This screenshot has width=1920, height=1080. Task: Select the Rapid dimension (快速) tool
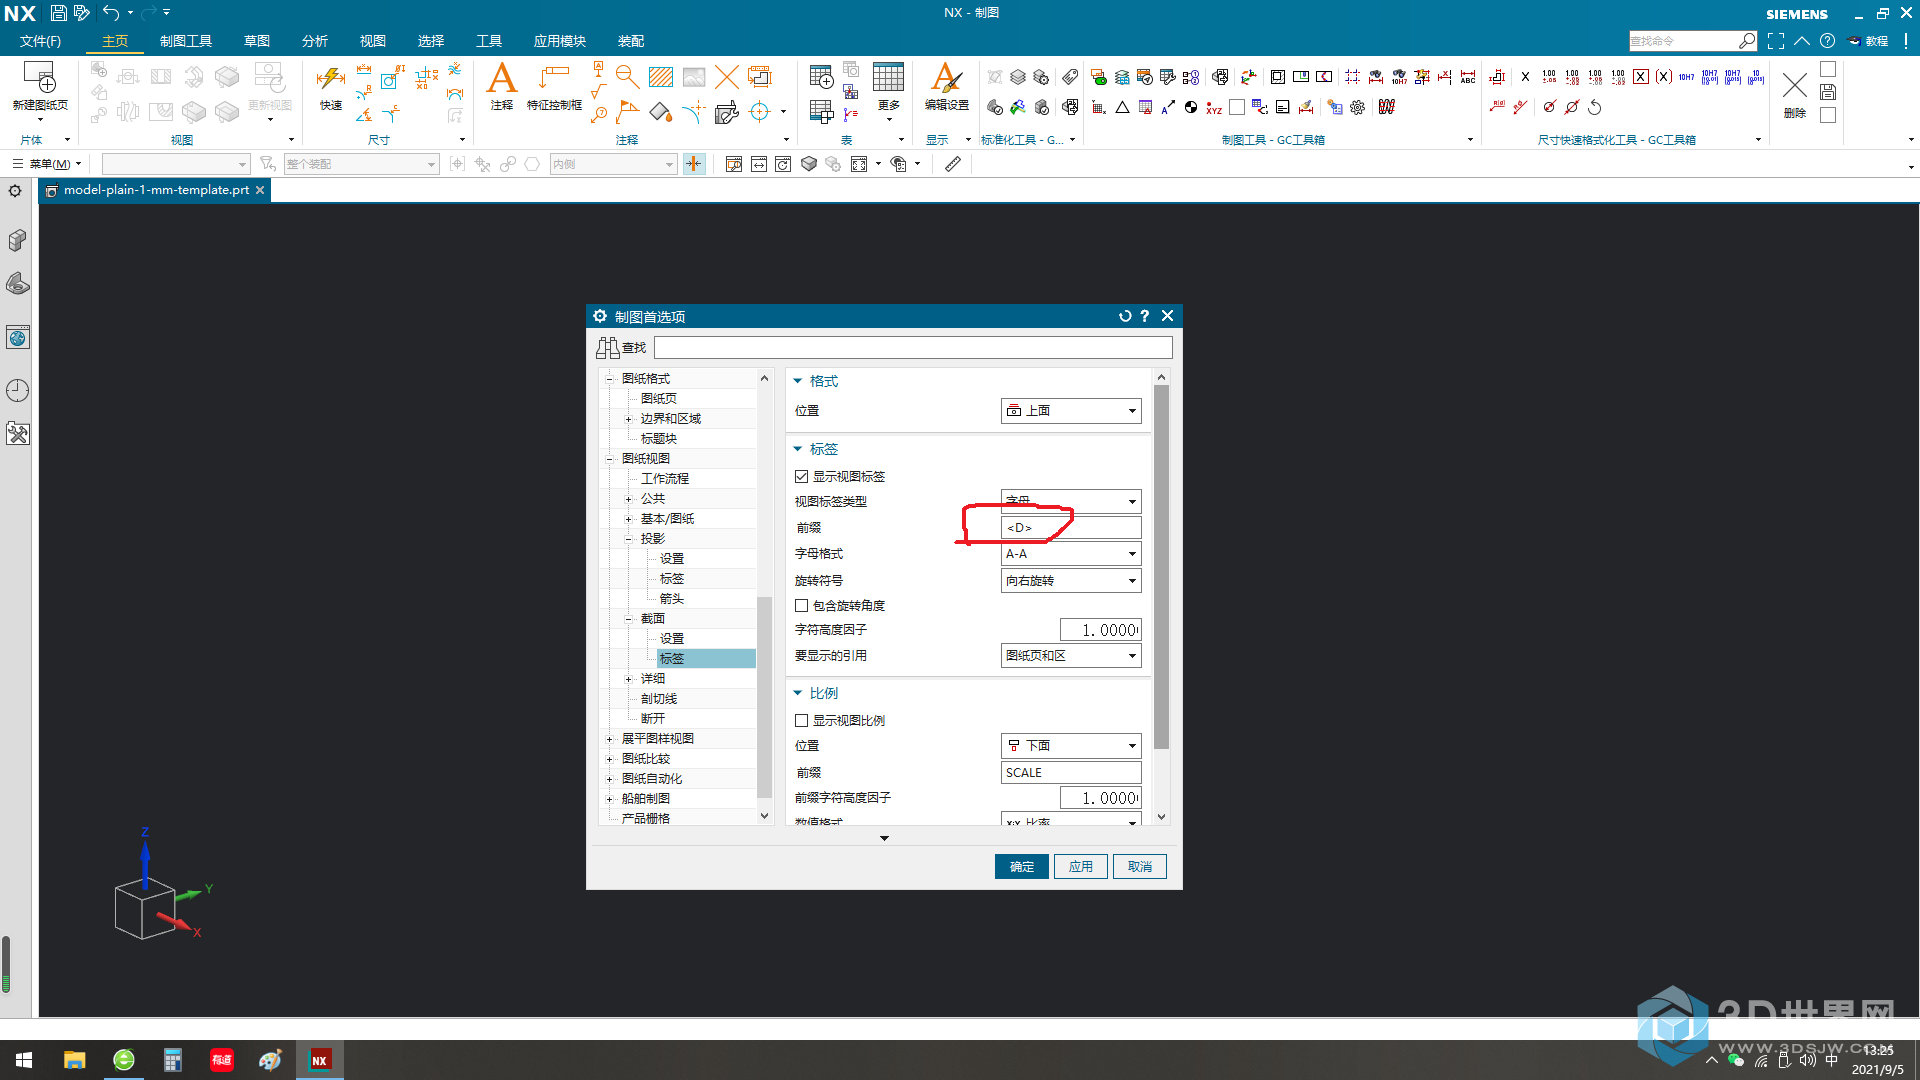pos(330,87)
